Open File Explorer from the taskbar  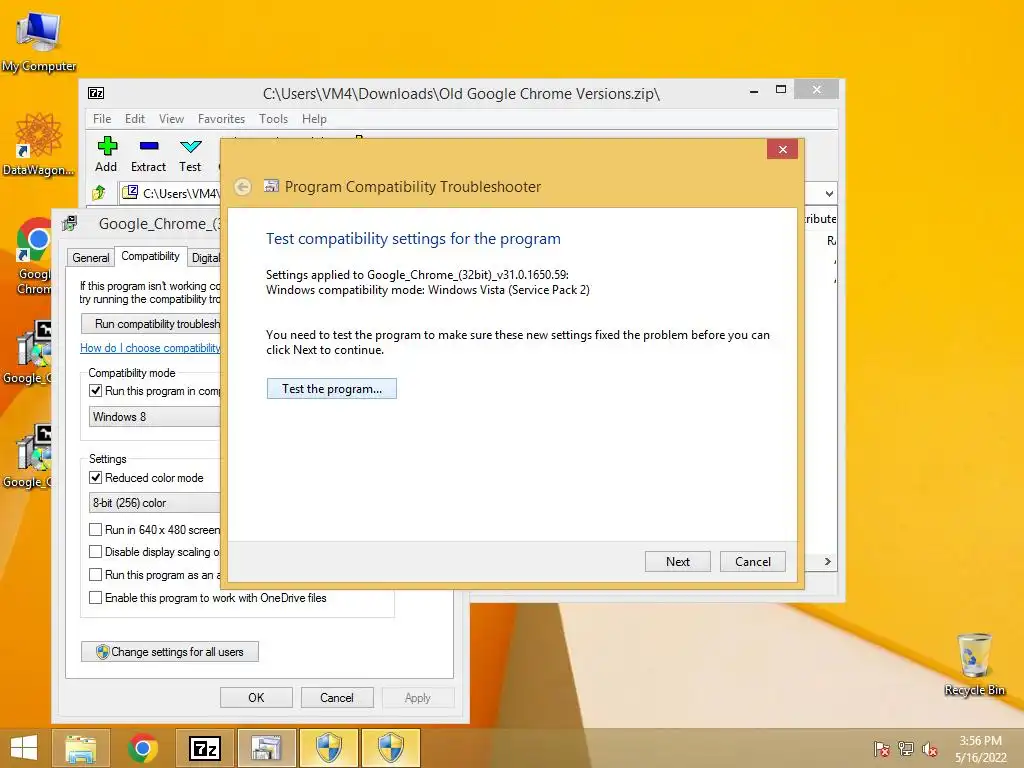80,748
